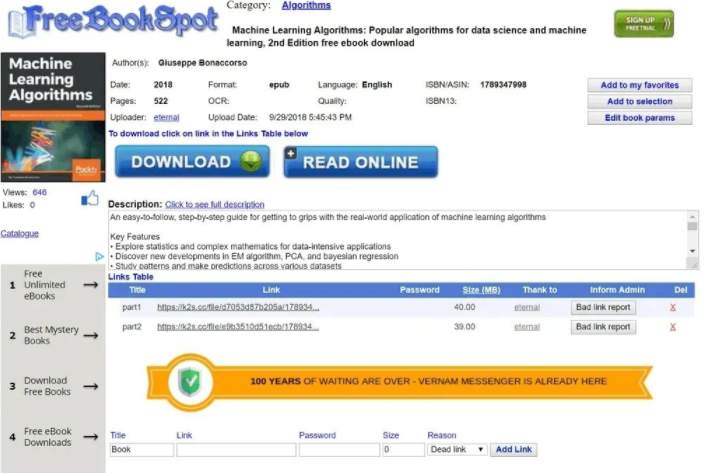707x473 pixels.
Task: Add the book to my favorites
Action: (639, 85)
